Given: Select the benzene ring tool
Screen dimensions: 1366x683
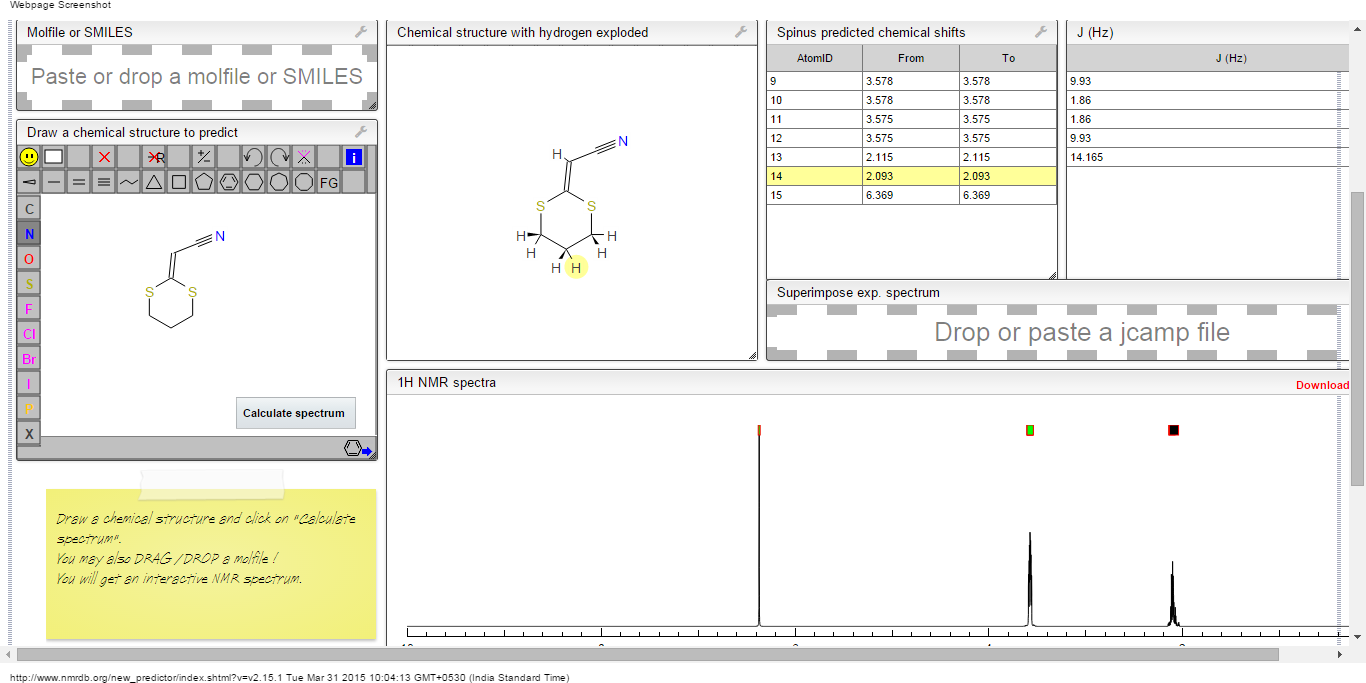Looking at the screenshot, I should pos(229,182).
